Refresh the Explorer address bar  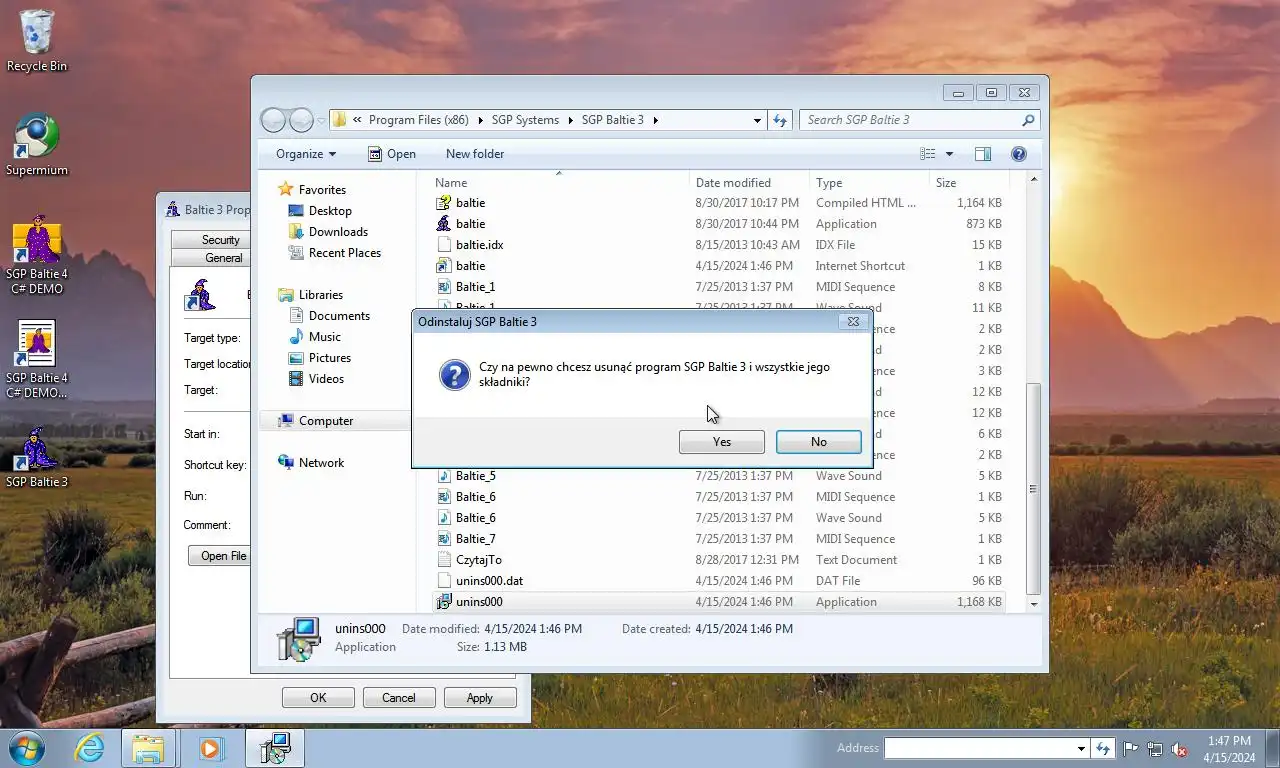781,120
